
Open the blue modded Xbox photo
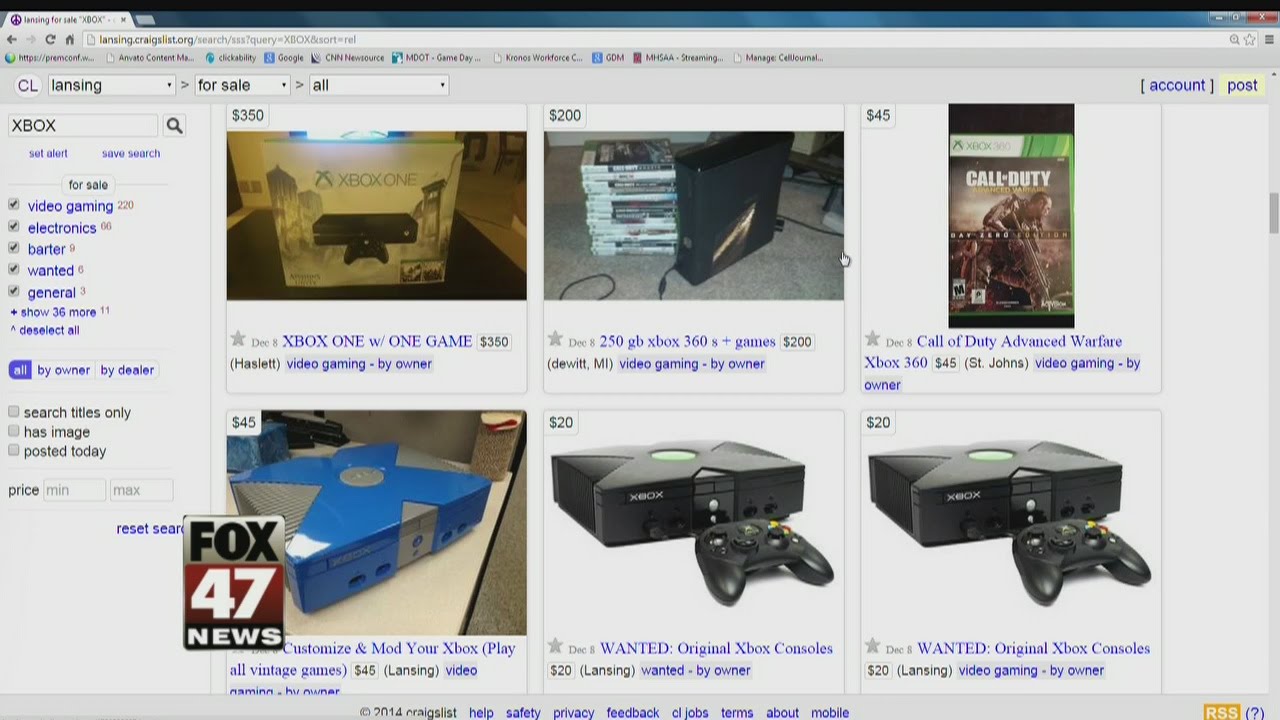[x=376, y=522]
